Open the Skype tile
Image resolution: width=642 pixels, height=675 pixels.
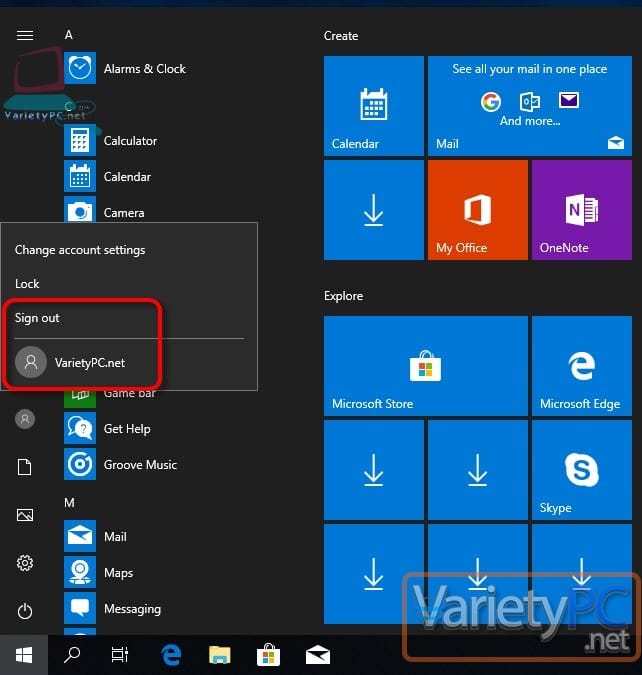click(x=582, y=470)
